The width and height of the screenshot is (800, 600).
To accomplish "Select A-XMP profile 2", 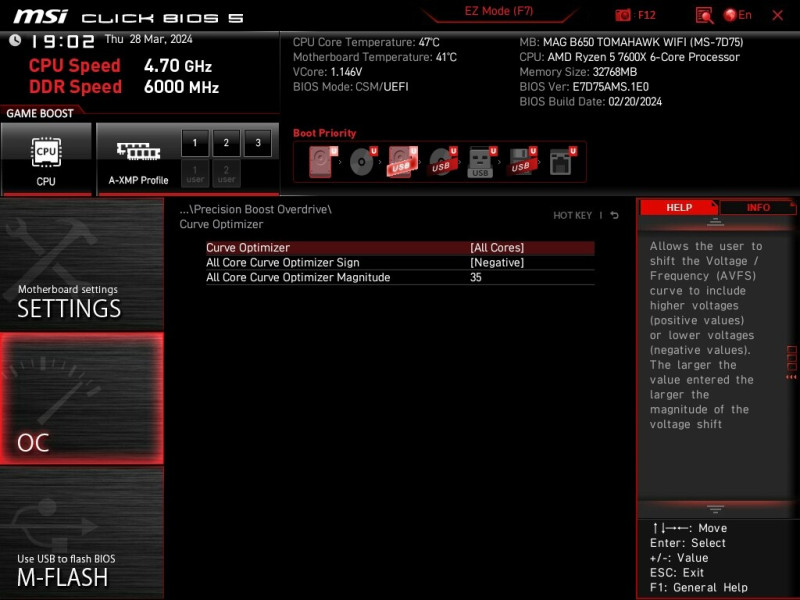I will [226, 143].
